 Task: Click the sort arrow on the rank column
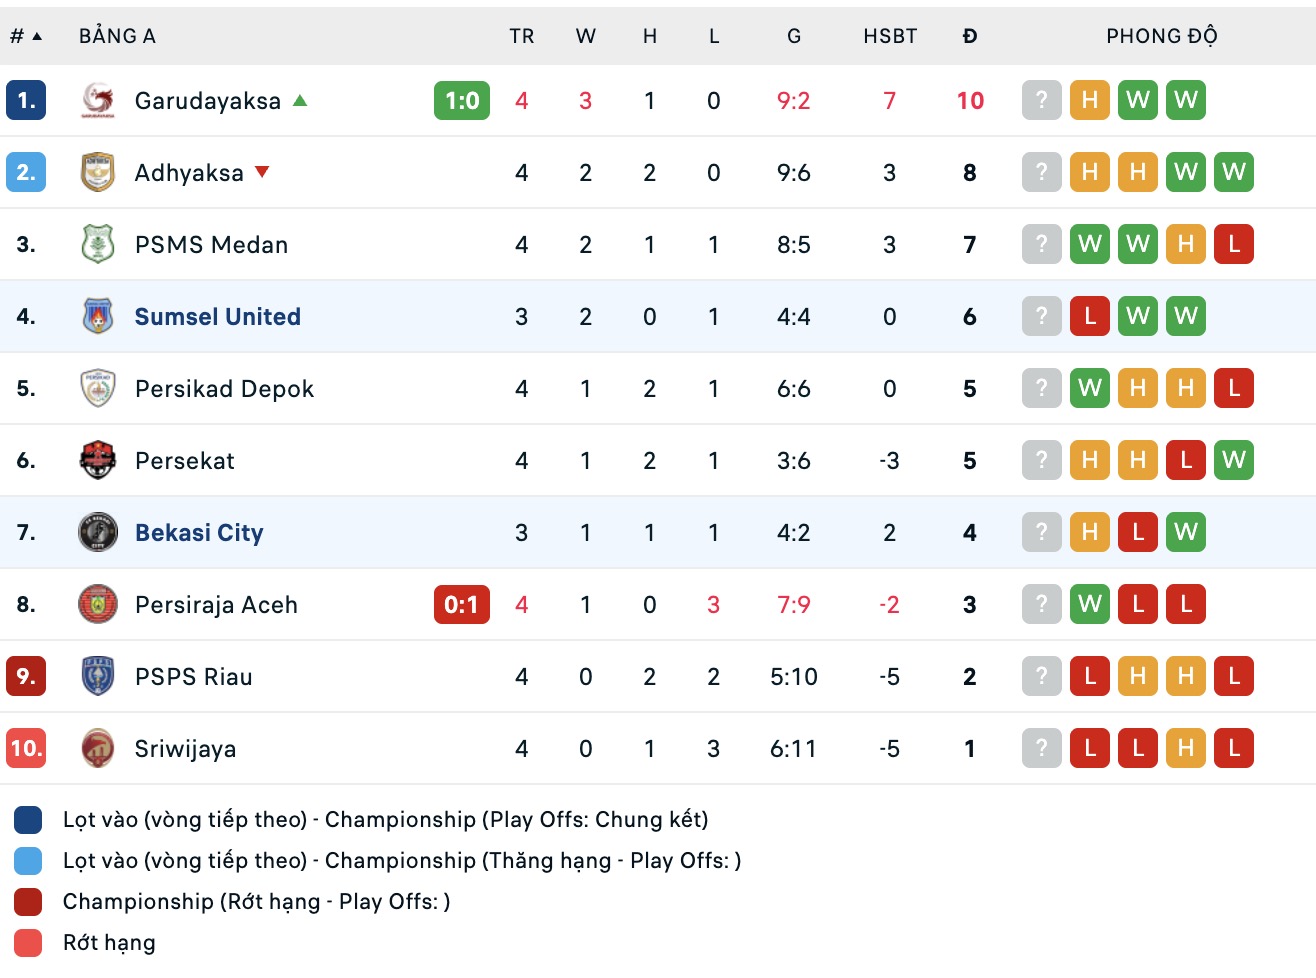click(x=38, y=35)
